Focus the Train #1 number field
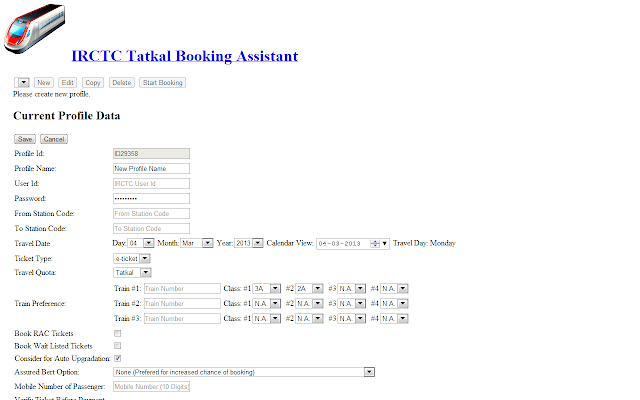 tap(182, 289)
